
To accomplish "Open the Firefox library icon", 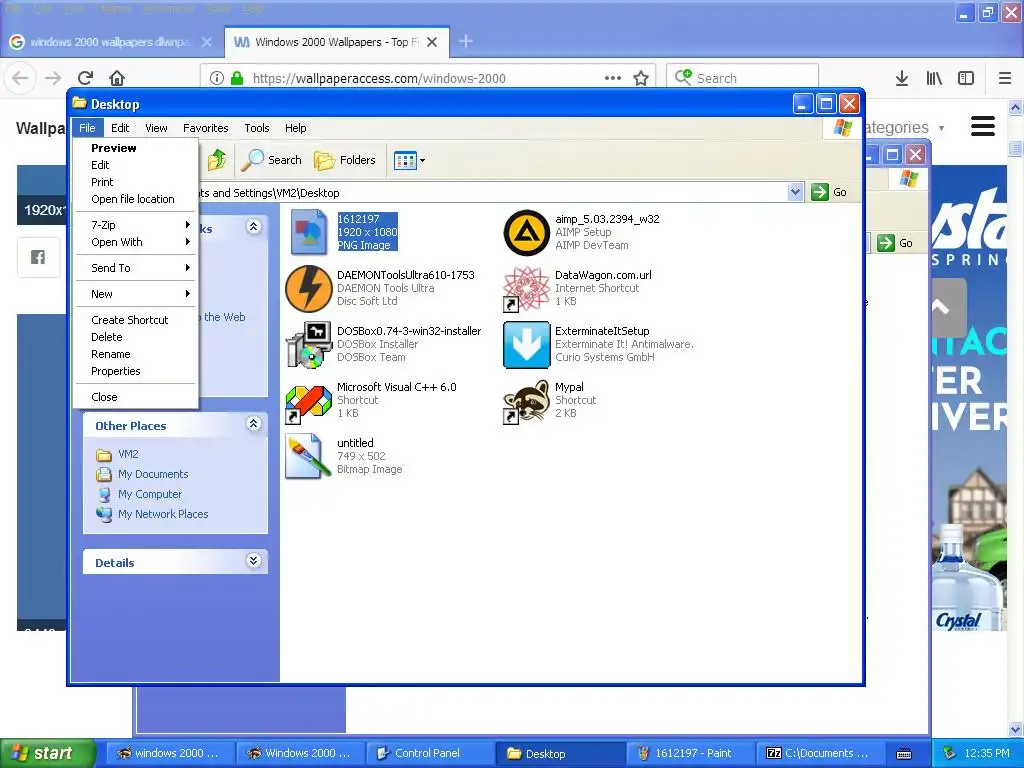I will pos(934,78).
